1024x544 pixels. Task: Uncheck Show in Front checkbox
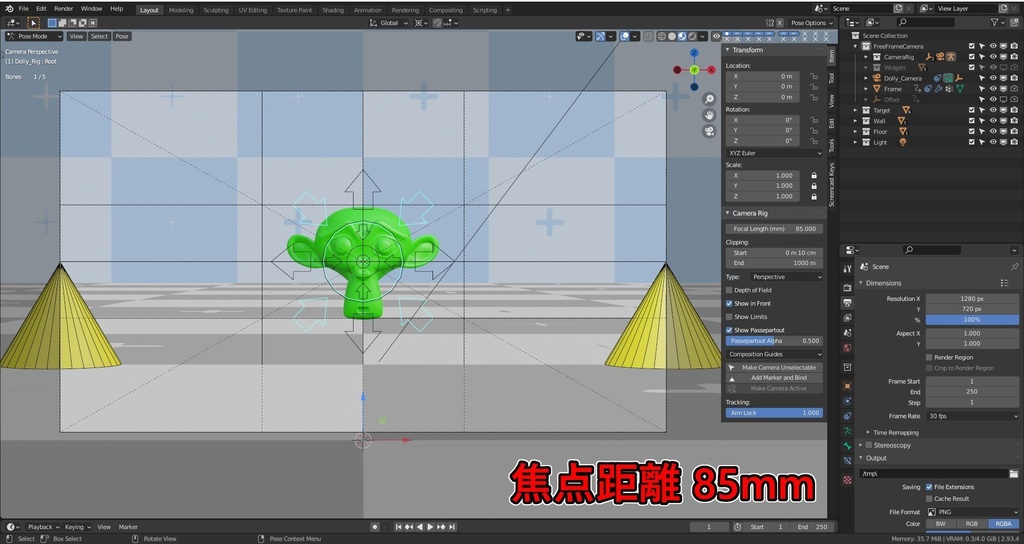[729, 304]
